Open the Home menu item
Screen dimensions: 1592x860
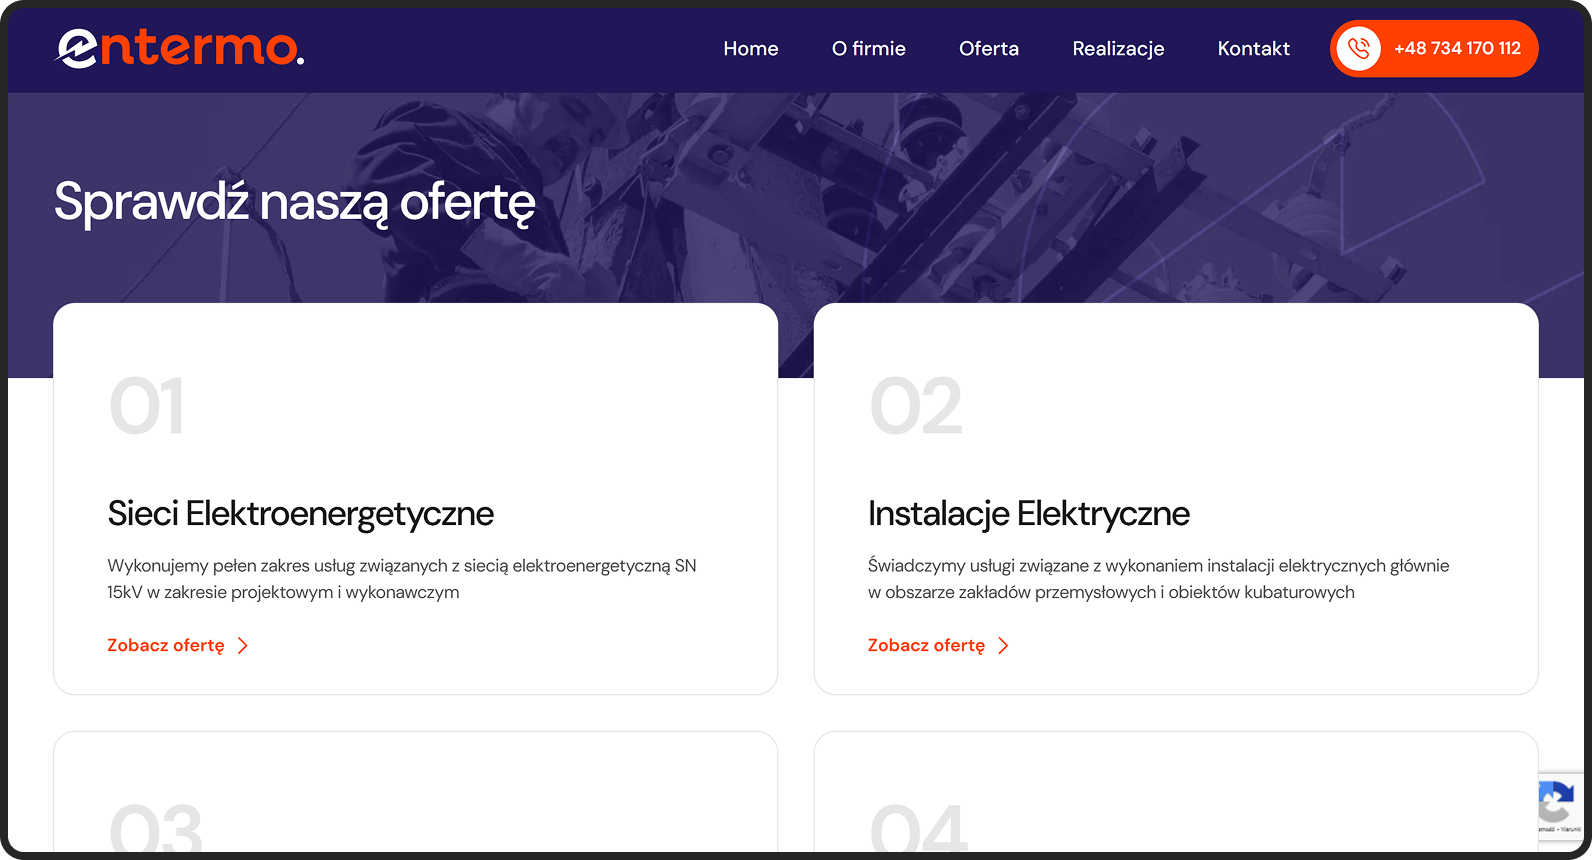(x=751, y=48)
